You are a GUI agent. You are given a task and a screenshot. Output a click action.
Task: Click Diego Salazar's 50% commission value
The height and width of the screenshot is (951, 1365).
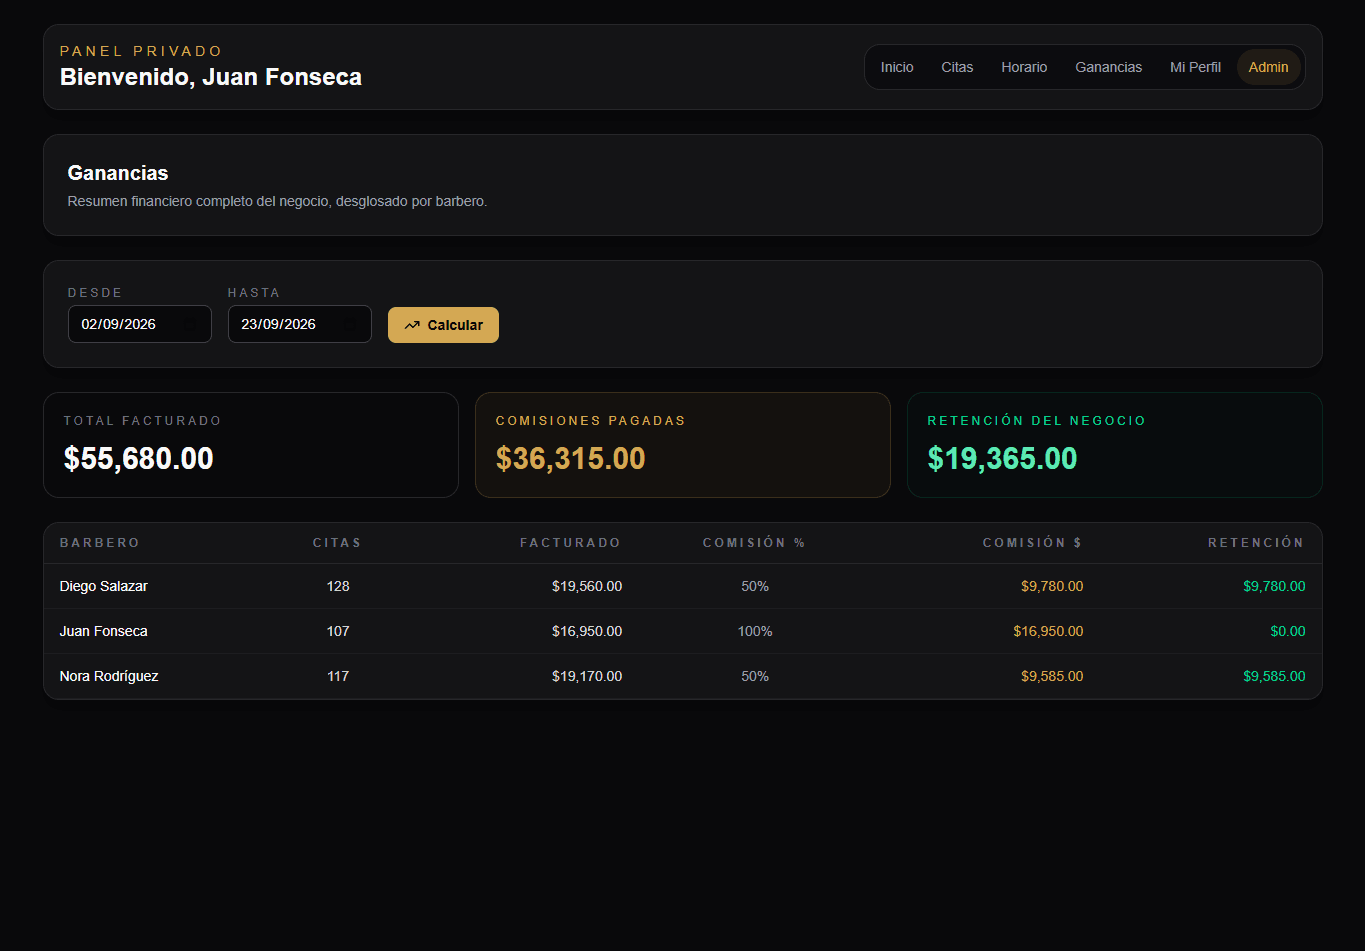tap(755, 586)
